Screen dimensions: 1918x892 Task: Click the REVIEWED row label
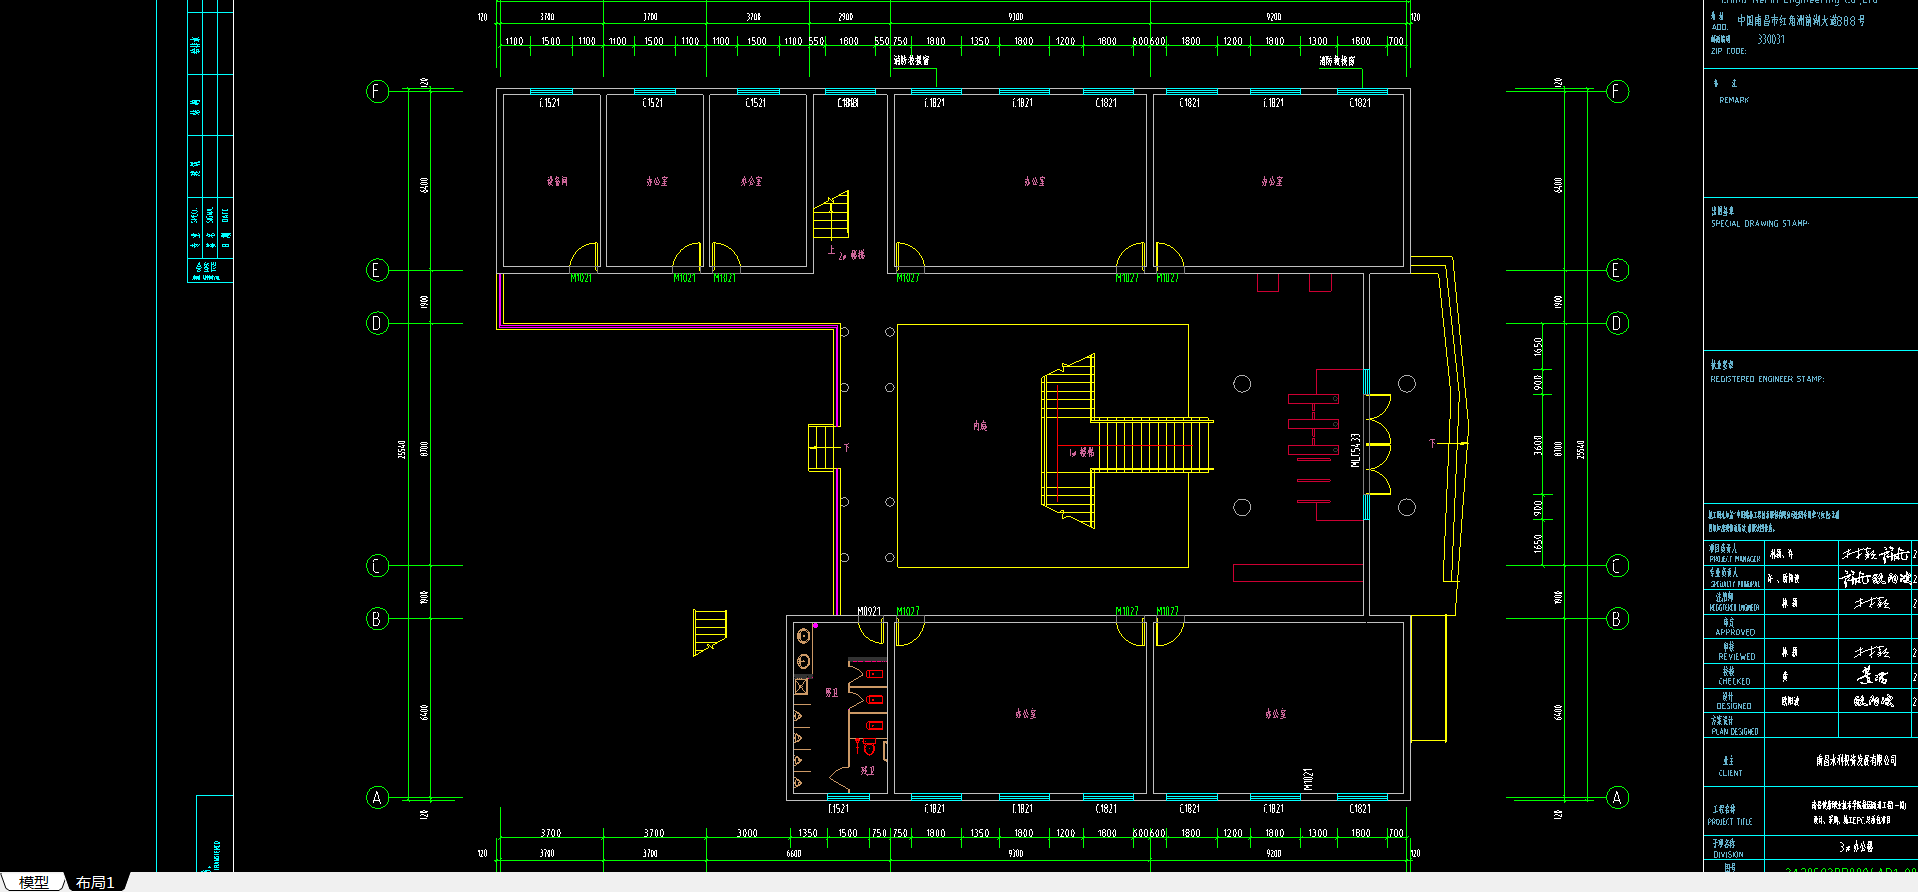click(x=1737, y=657)
